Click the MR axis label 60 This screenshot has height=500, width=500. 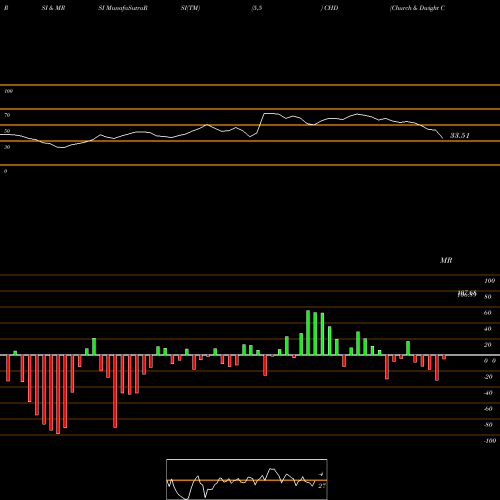(x=487, y=313)
